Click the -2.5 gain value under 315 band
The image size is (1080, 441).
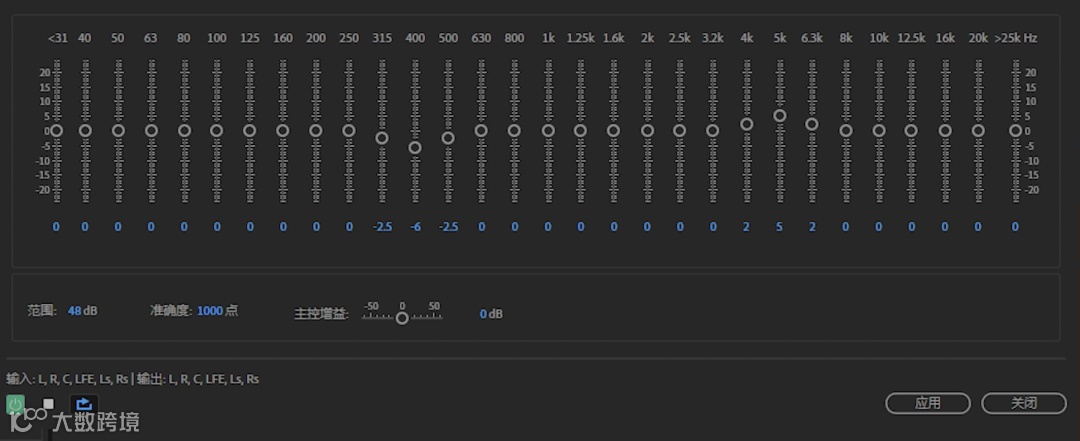[382, 227]
